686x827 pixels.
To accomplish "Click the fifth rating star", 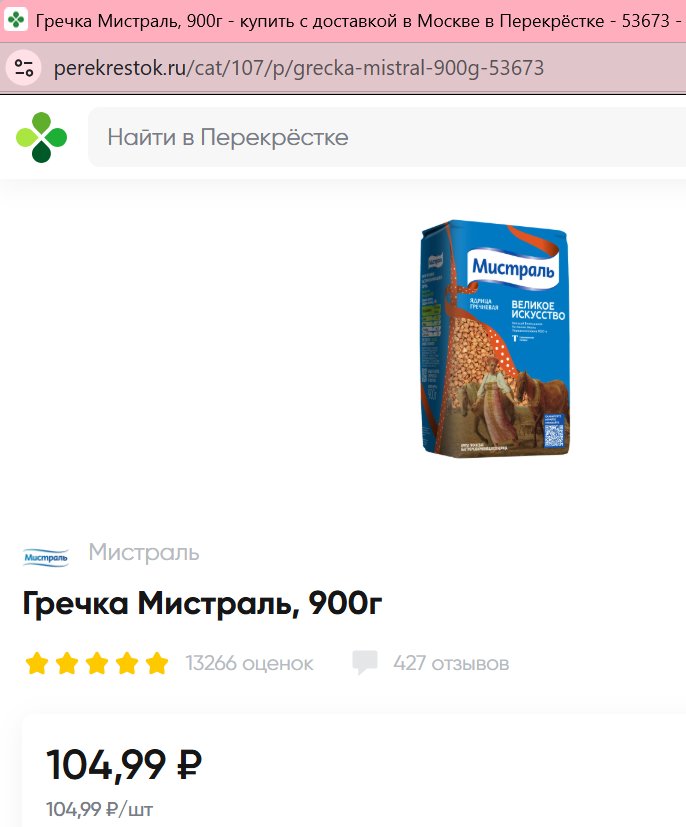I will coord(157,663).
